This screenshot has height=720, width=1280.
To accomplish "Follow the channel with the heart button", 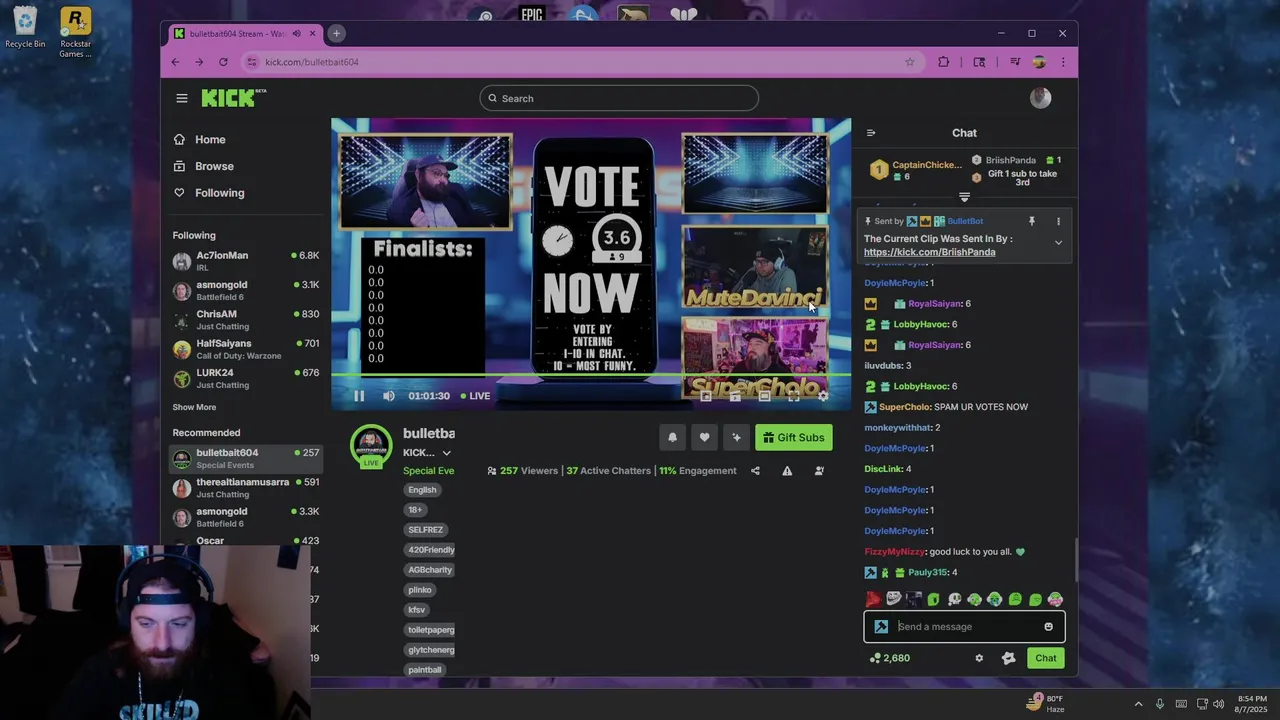I will pos(704,437).
